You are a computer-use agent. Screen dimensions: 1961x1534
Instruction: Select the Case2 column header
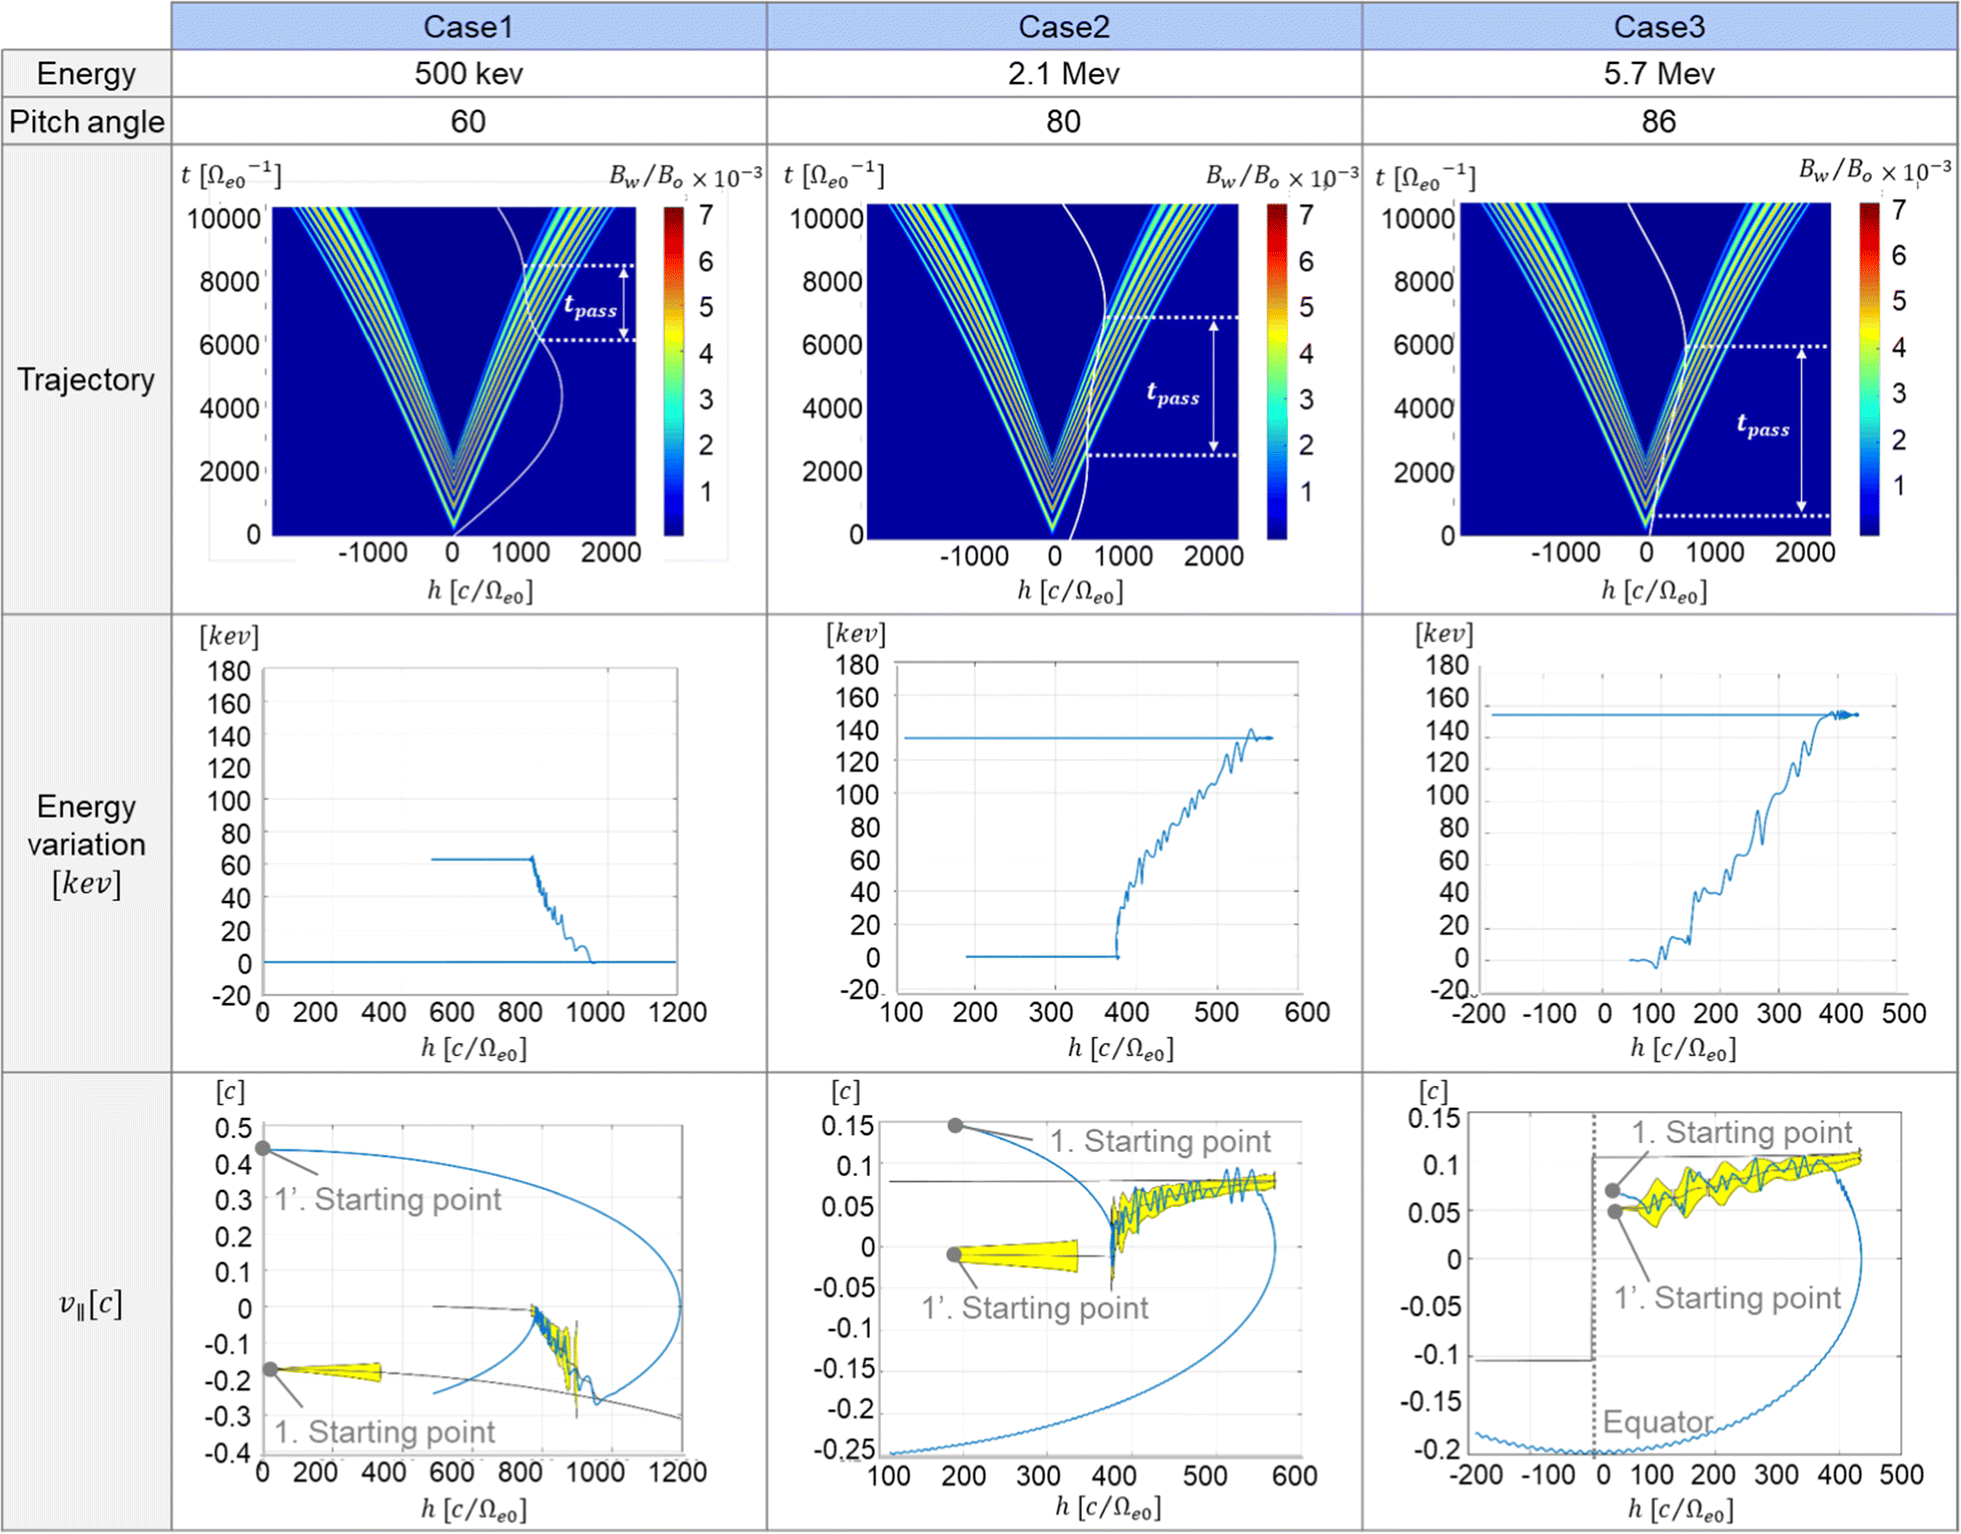[1064, 26]
